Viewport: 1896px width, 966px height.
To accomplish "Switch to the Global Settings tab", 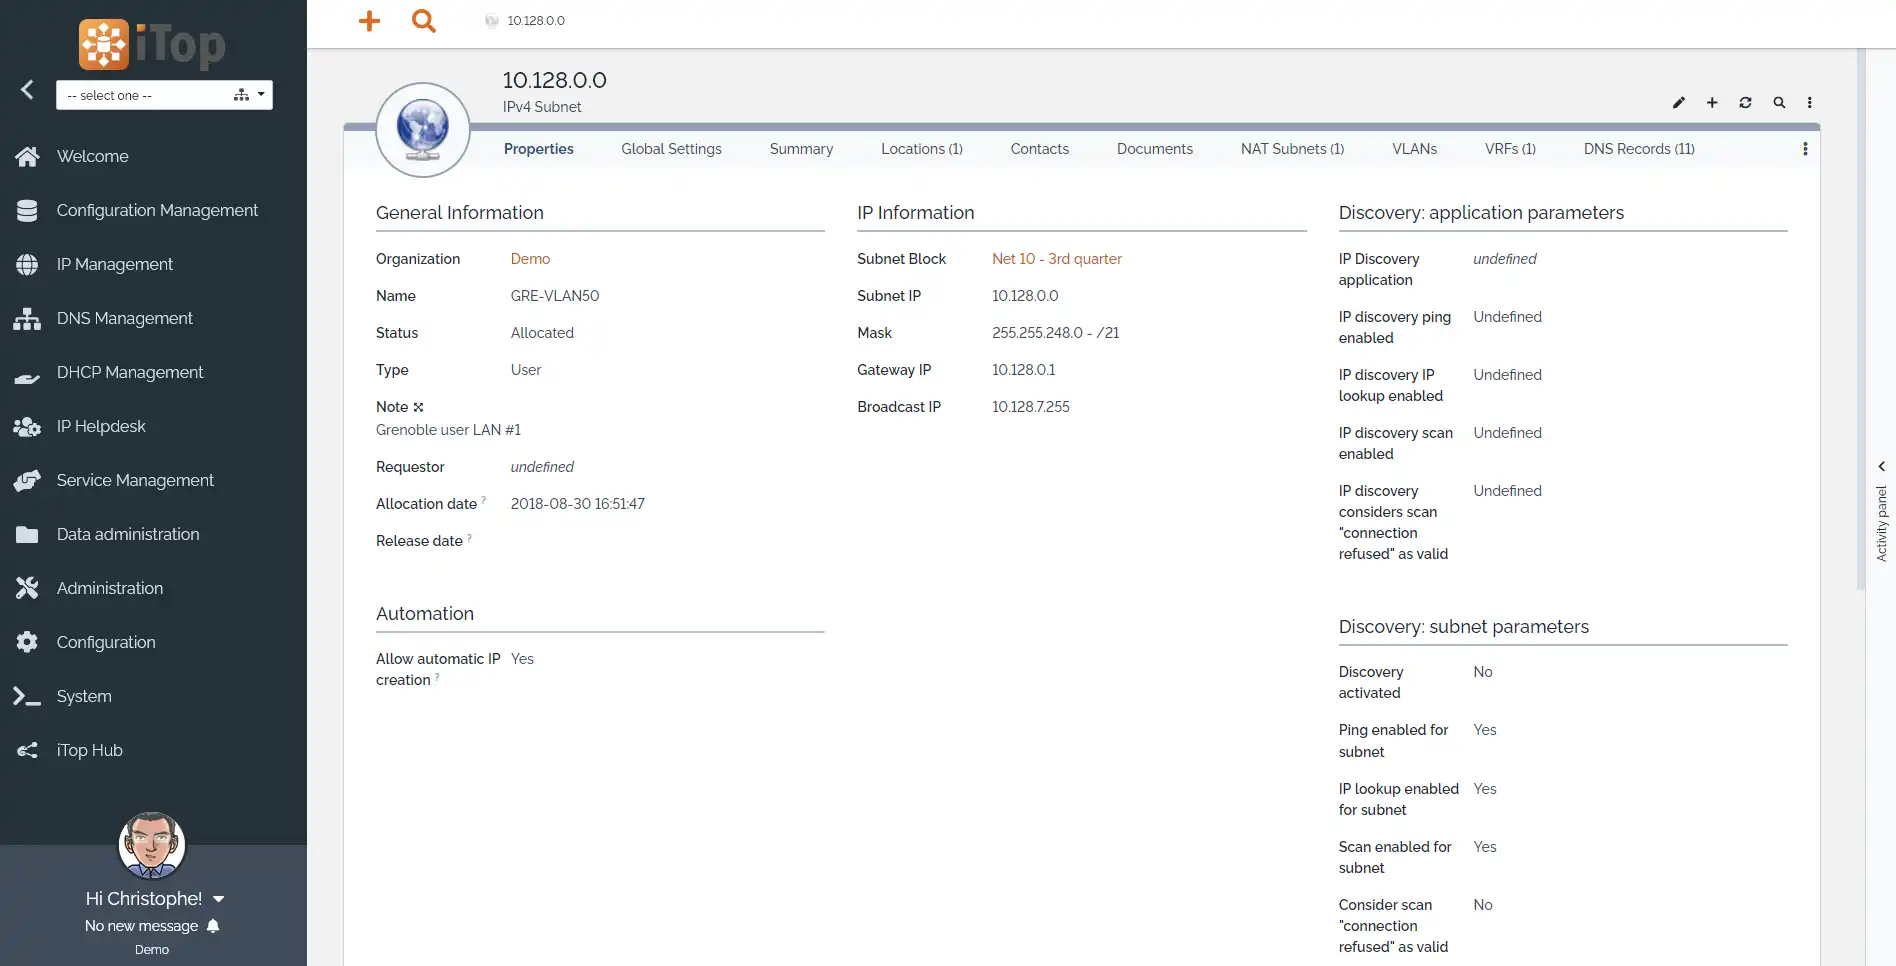I will (671, 149).
